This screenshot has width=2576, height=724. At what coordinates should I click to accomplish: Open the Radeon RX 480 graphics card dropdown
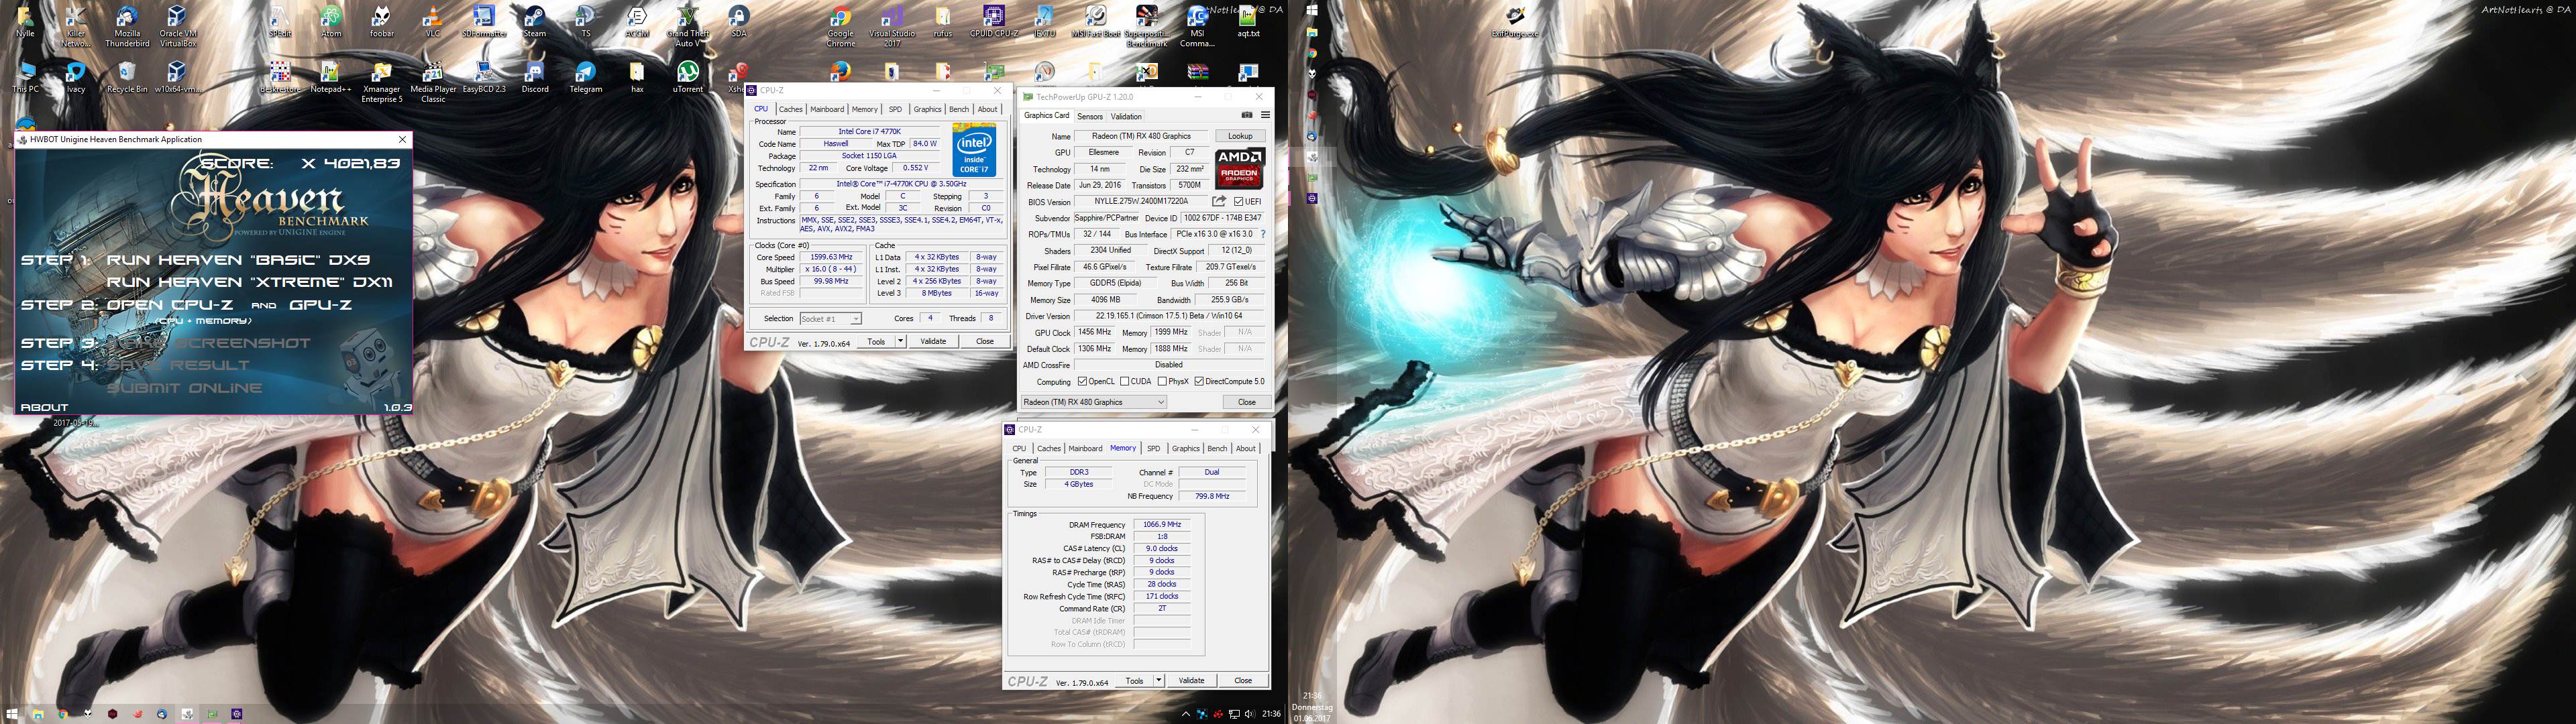[1094, 402]
